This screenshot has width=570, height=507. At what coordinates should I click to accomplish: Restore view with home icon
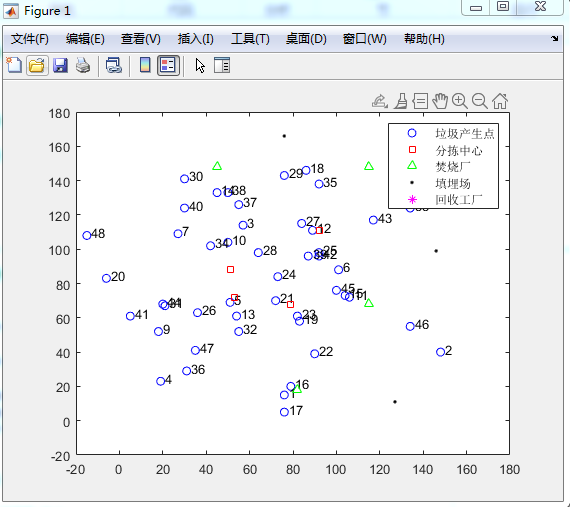click(500, 101)
